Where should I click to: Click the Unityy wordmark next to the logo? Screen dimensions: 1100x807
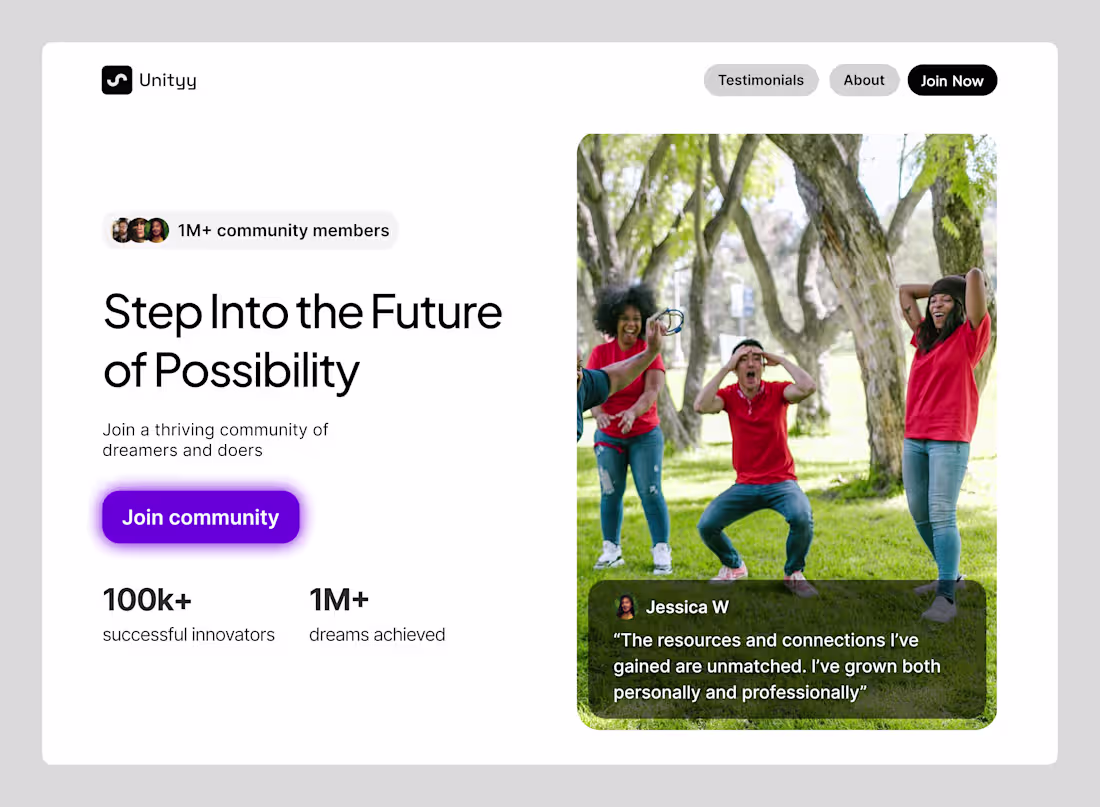point(168,80)
